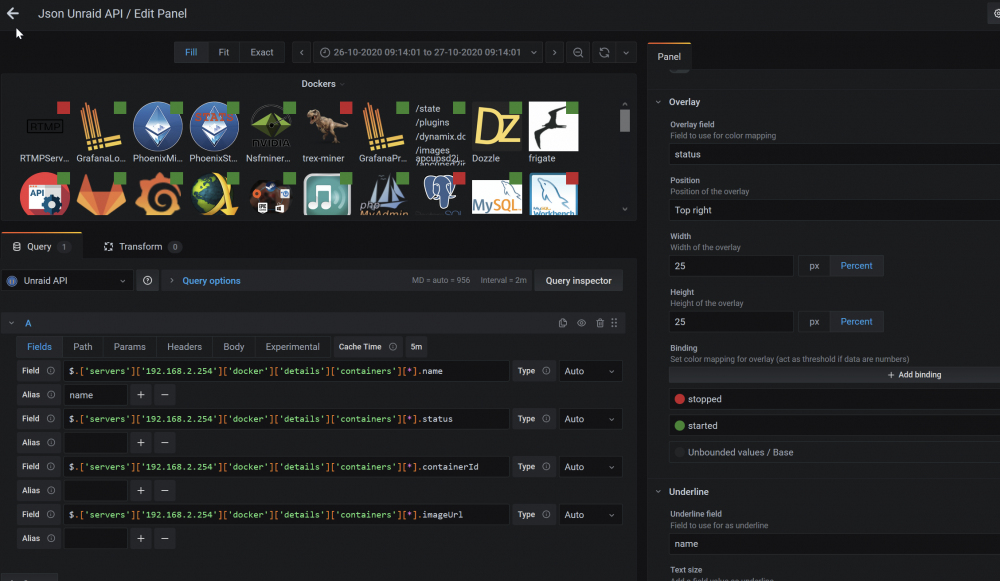Click the zoom out time range icon
The height and width of the screenshot is (581, 1000).
(578, 52)
